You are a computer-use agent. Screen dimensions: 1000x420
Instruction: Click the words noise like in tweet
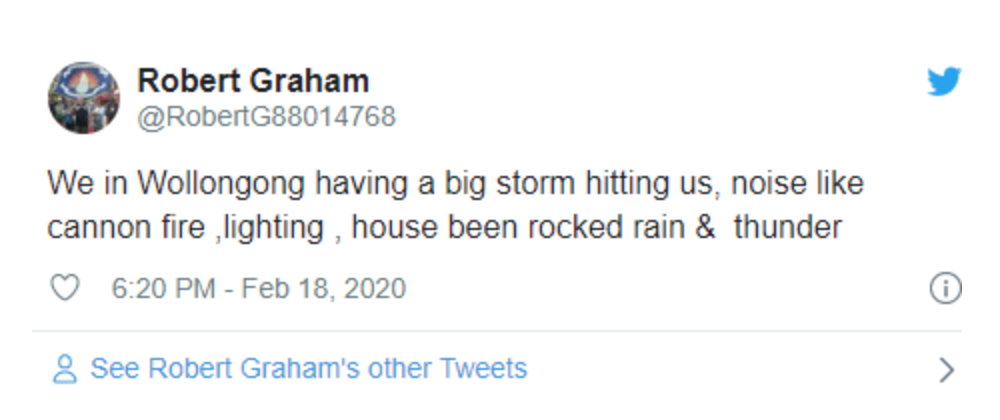click(x=797, y=184)
